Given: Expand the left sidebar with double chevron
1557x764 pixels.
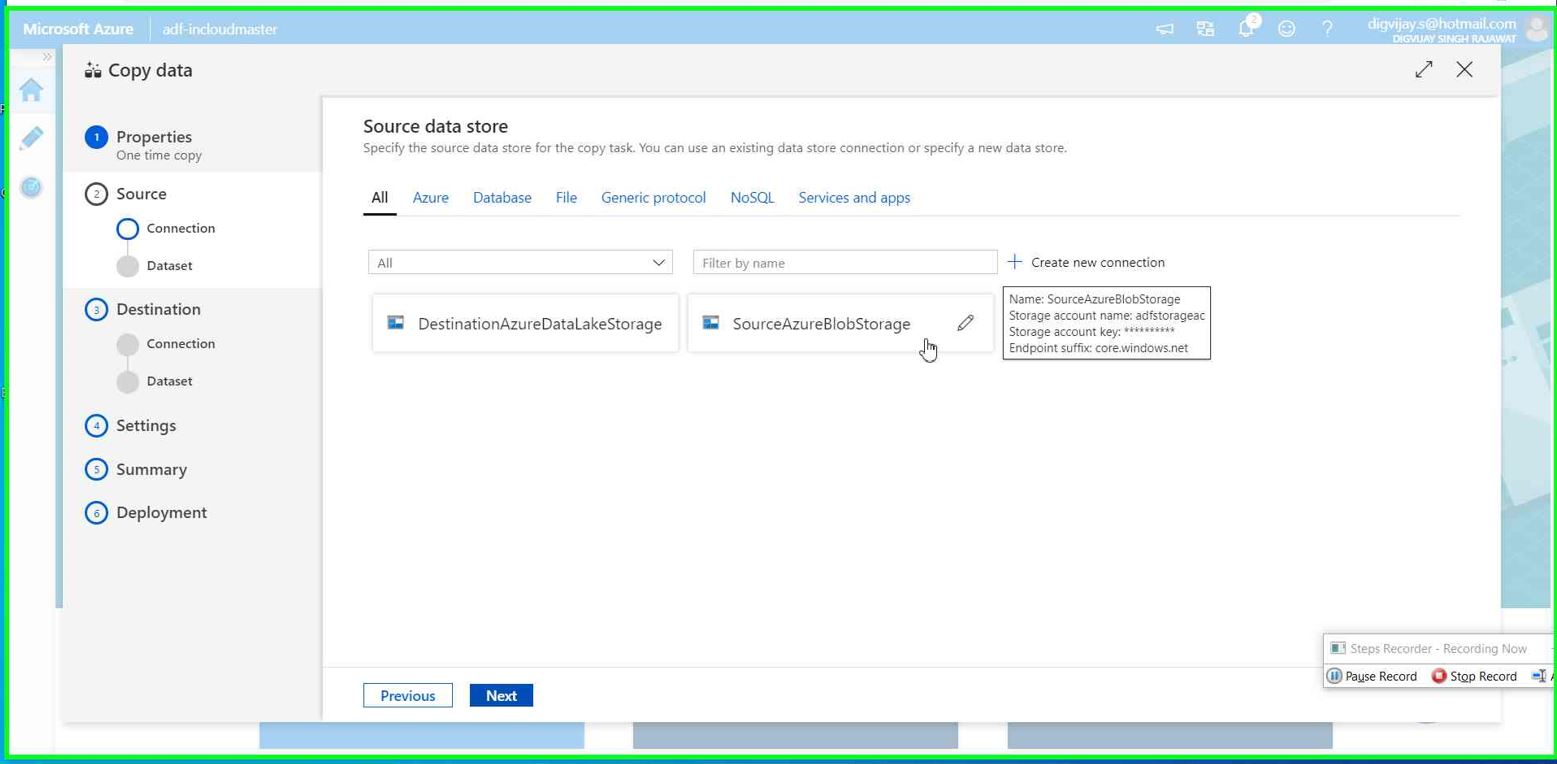Looking at the screenshot, I should 47,57.
